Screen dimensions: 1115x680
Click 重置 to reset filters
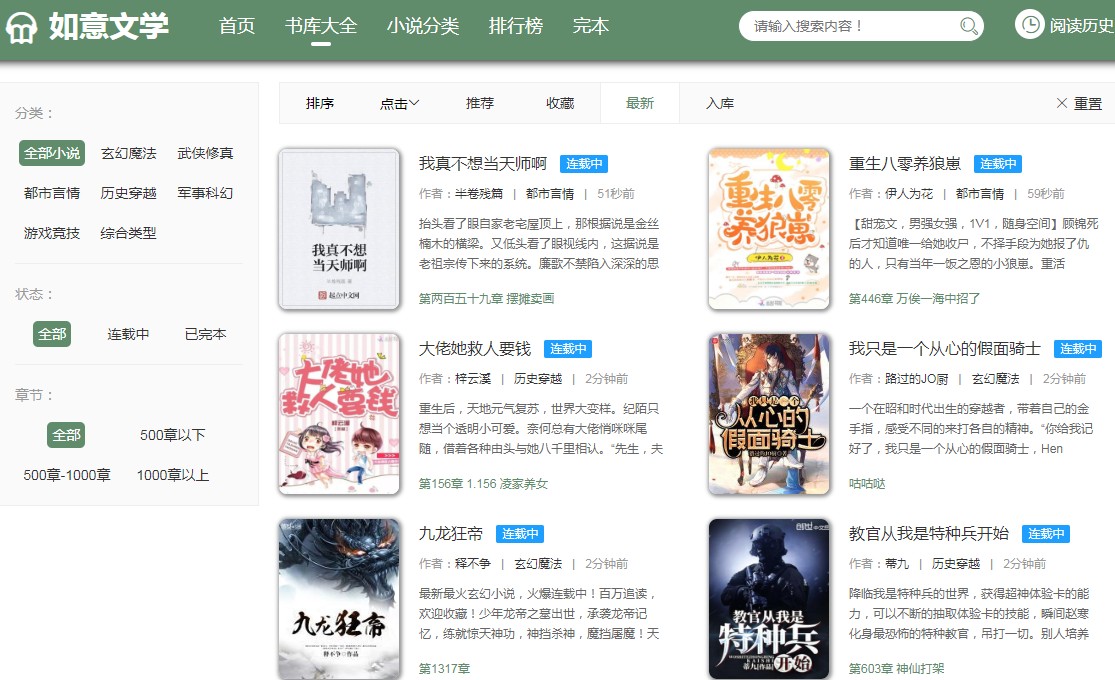[x=1087, y=104]
